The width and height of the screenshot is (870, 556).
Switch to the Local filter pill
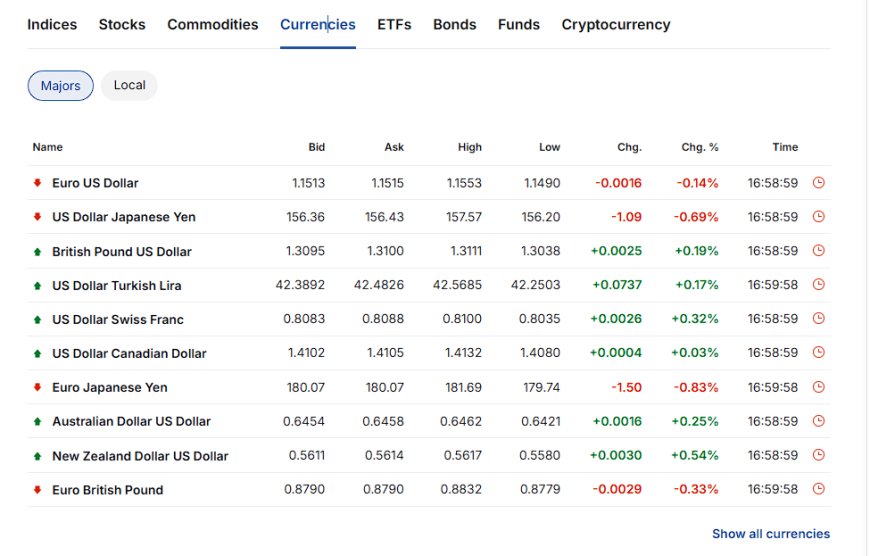[x=129, y=85]
